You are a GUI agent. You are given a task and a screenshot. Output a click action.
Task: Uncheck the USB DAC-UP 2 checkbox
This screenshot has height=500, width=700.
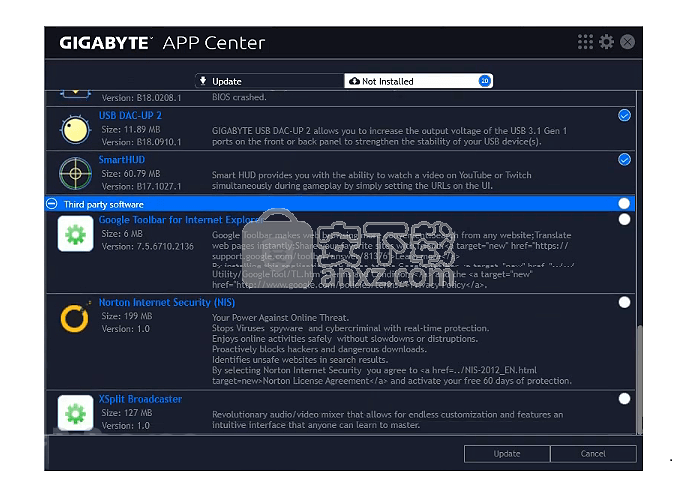pyautogui.click(x=624, y=116)
